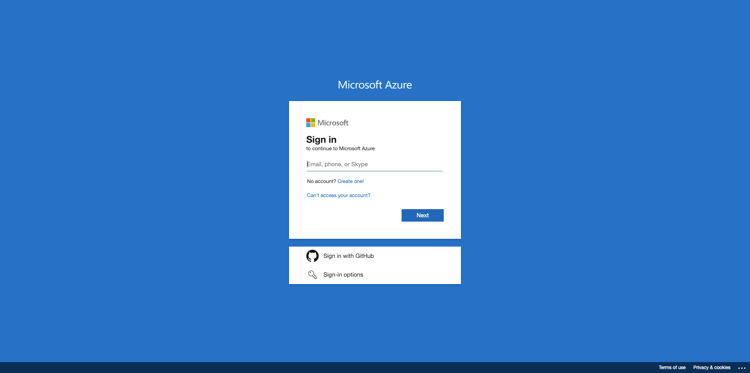Click the Microsoft Azure heading text
This screenshot has width=750, height=373.
click(x=375, y=85)
